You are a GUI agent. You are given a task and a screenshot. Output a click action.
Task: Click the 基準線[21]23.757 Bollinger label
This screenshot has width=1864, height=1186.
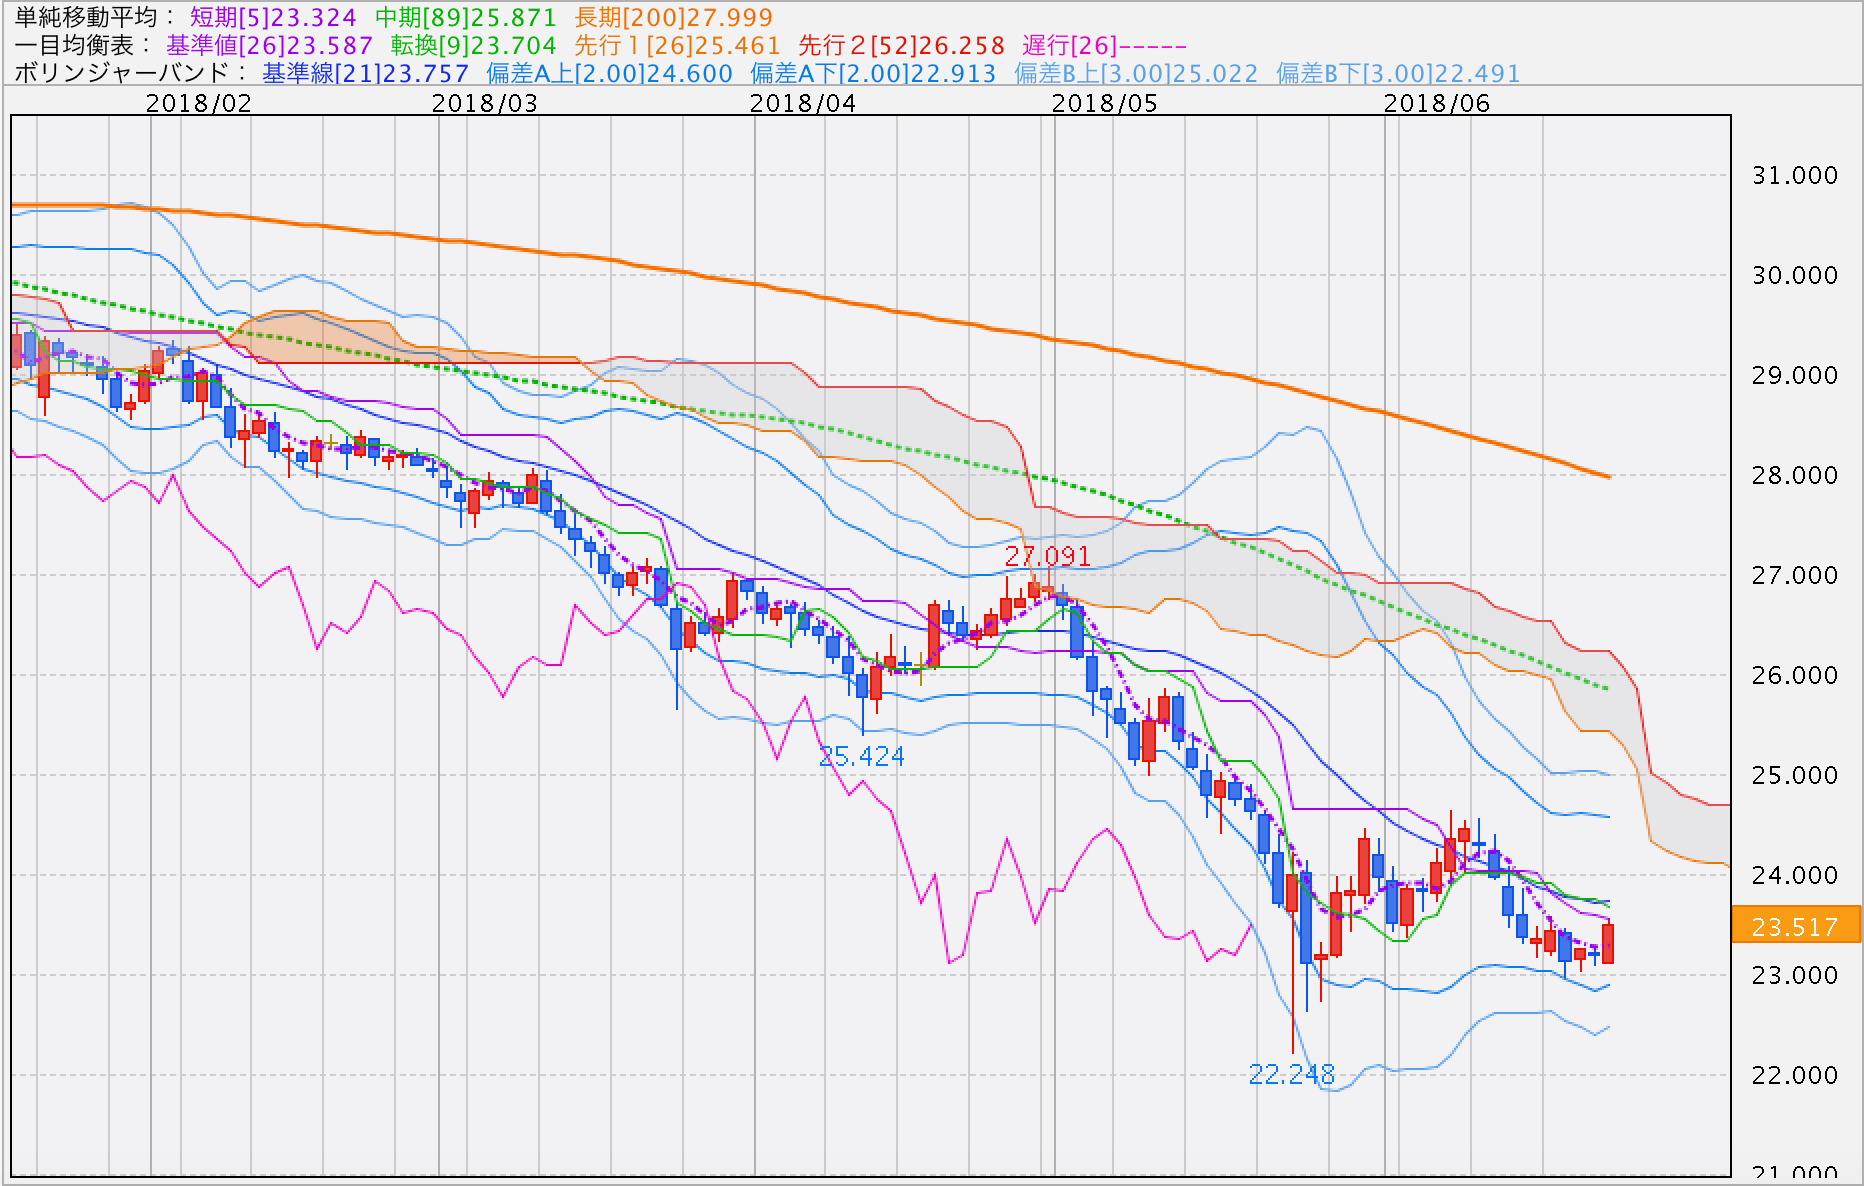point(365,73)
